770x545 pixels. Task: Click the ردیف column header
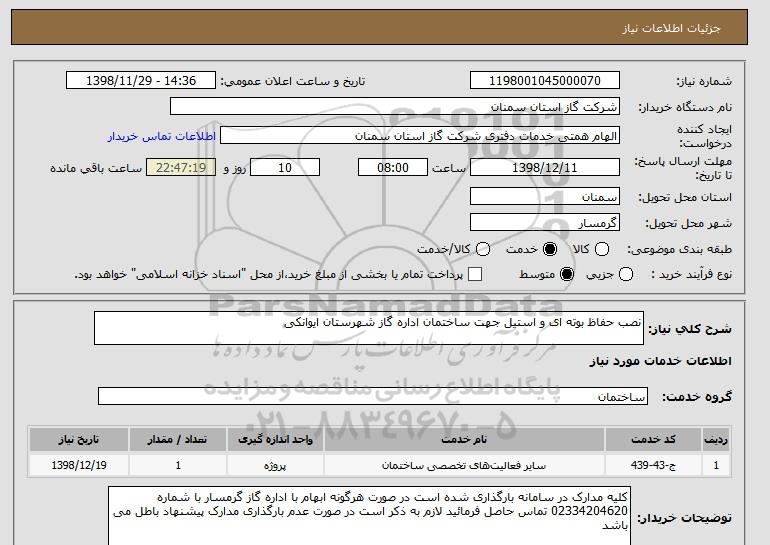point(716,439)
